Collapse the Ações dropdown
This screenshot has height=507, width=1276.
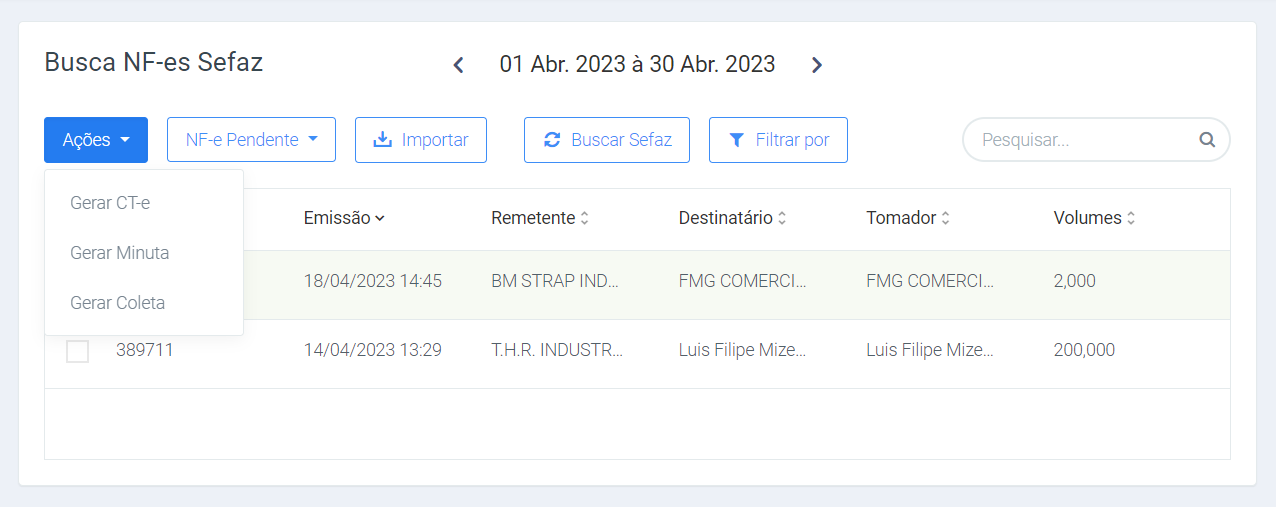96,140
